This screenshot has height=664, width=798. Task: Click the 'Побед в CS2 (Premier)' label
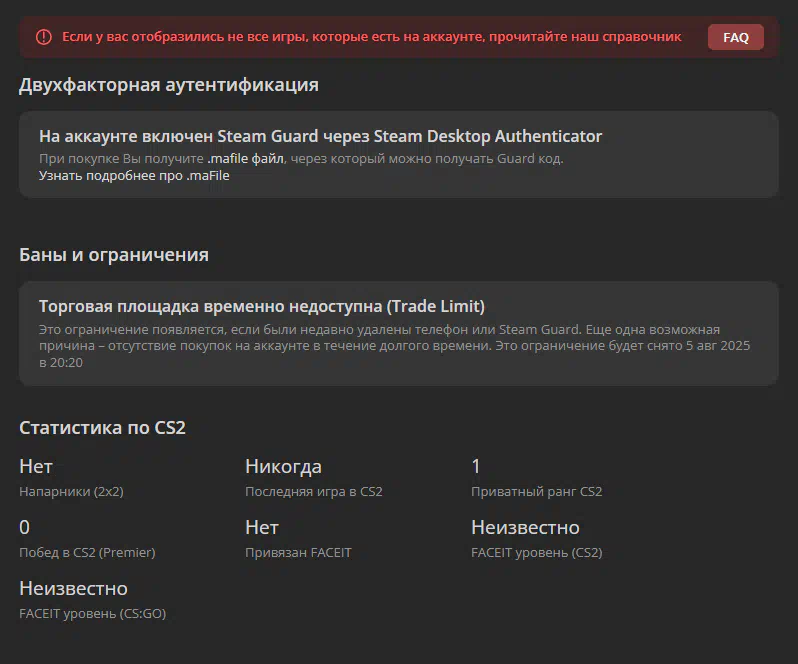(88, 553)
